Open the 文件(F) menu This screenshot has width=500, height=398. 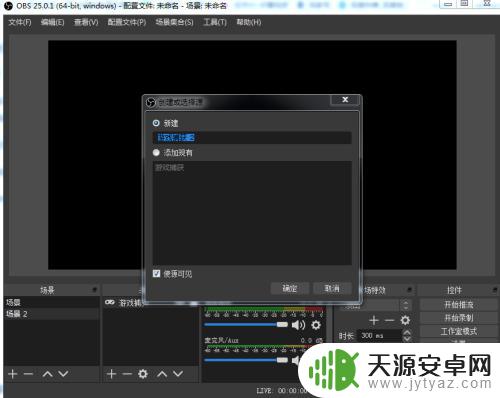tap(20, 22)
